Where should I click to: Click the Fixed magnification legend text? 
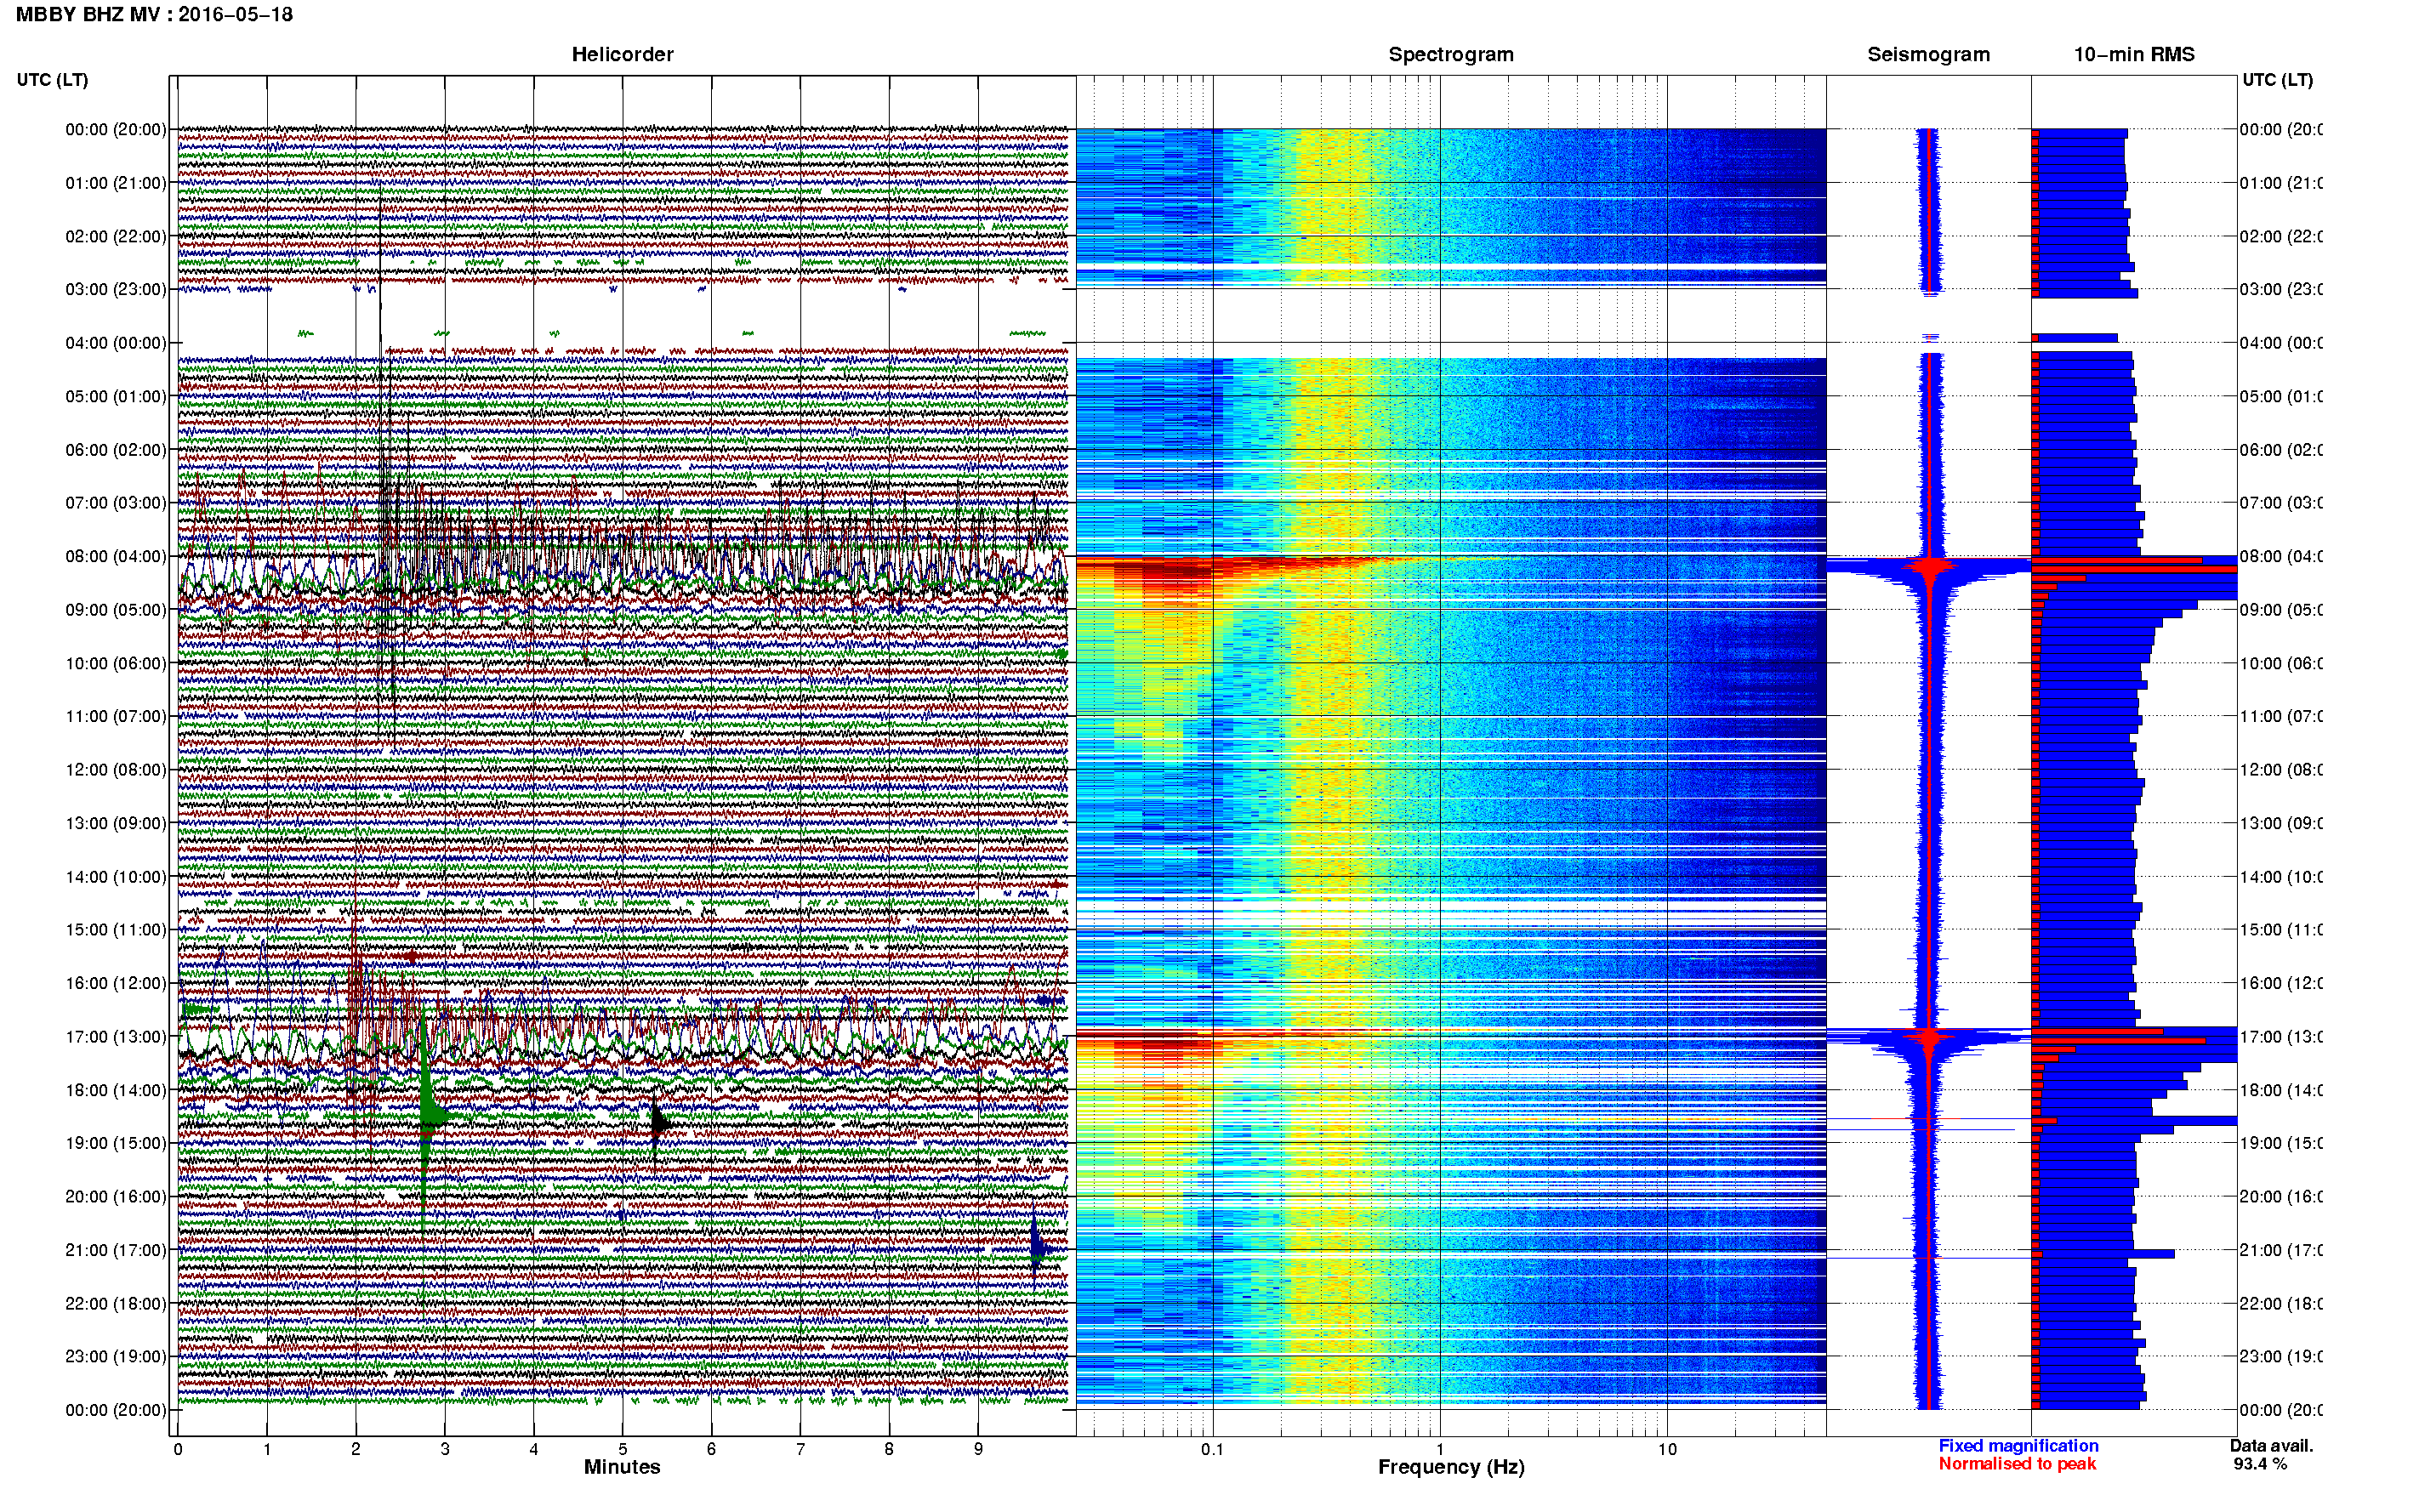coord(2018,1446)
